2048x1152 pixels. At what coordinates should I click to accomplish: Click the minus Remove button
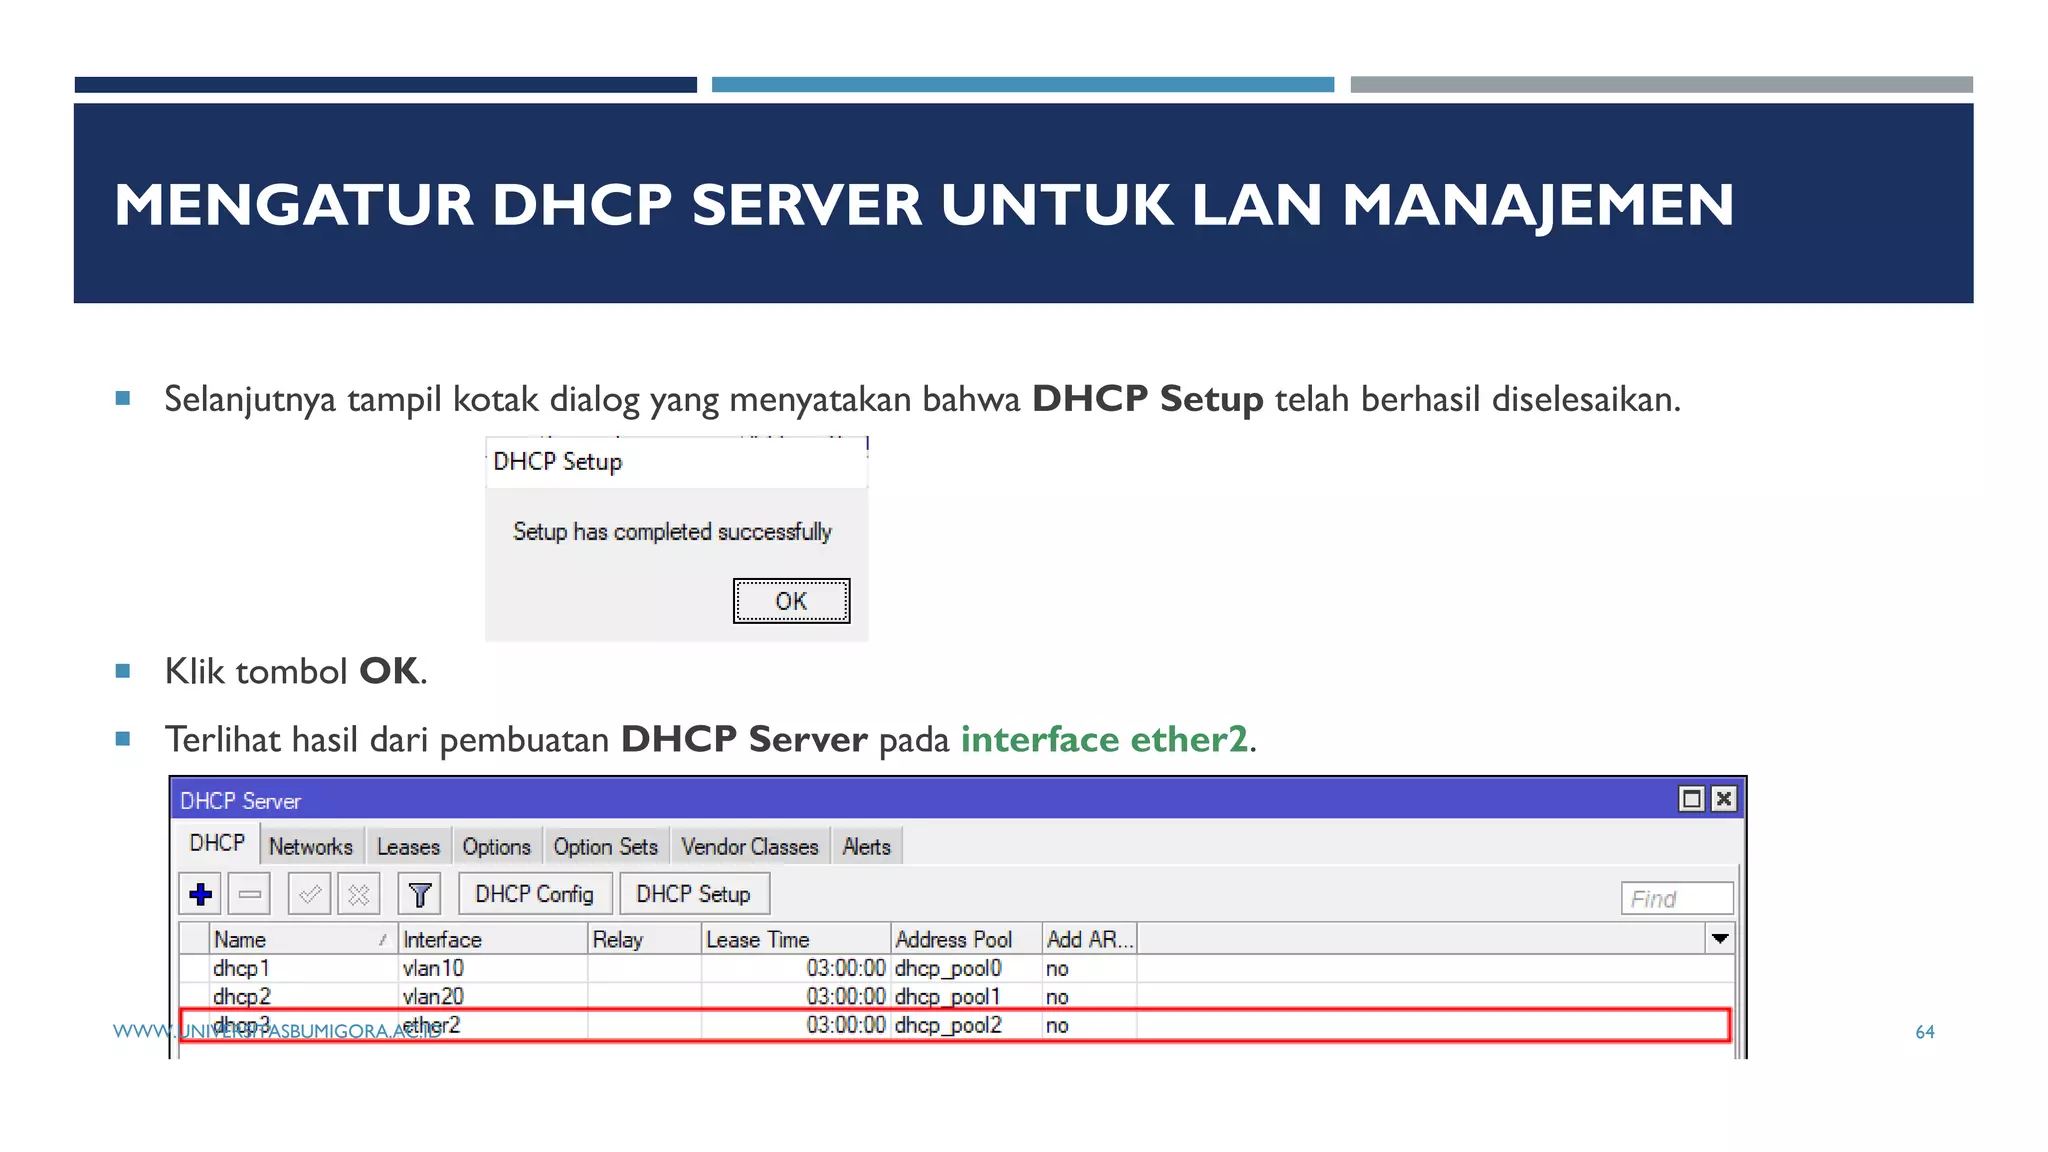click(250, 894)
